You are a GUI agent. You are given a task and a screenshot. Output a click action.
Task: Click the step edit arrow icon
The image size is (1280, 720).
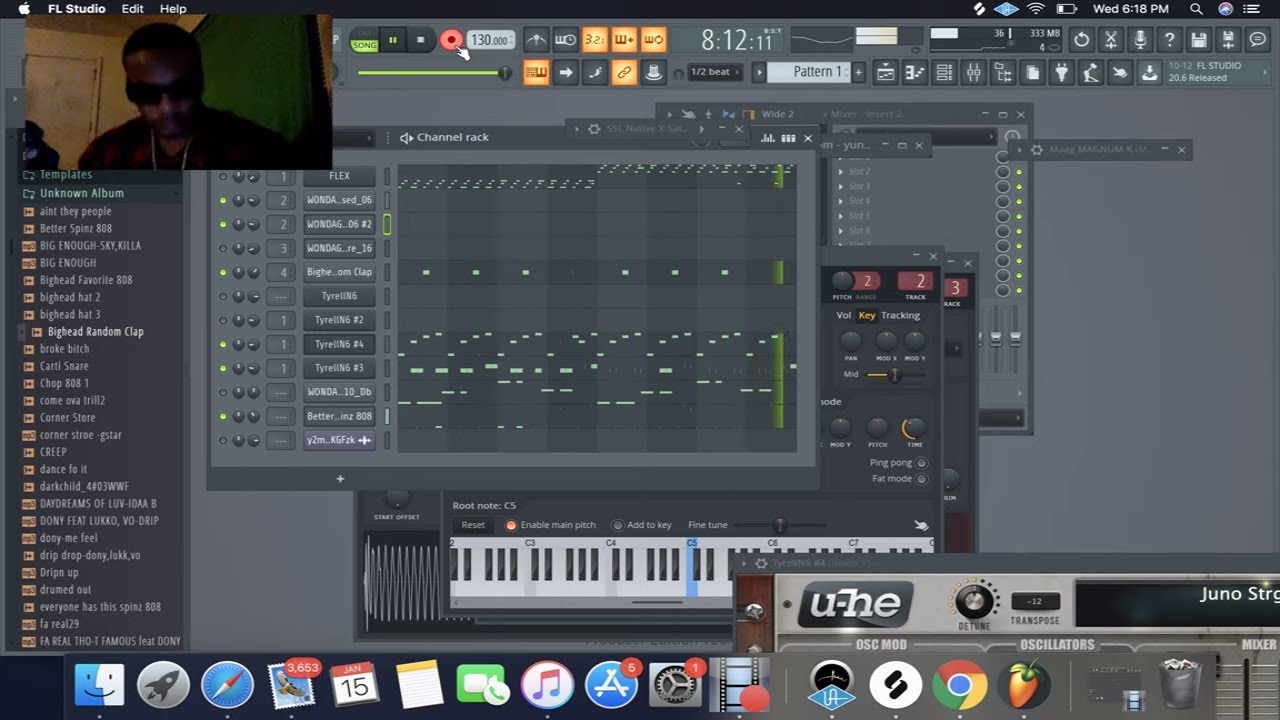[565, 72]
